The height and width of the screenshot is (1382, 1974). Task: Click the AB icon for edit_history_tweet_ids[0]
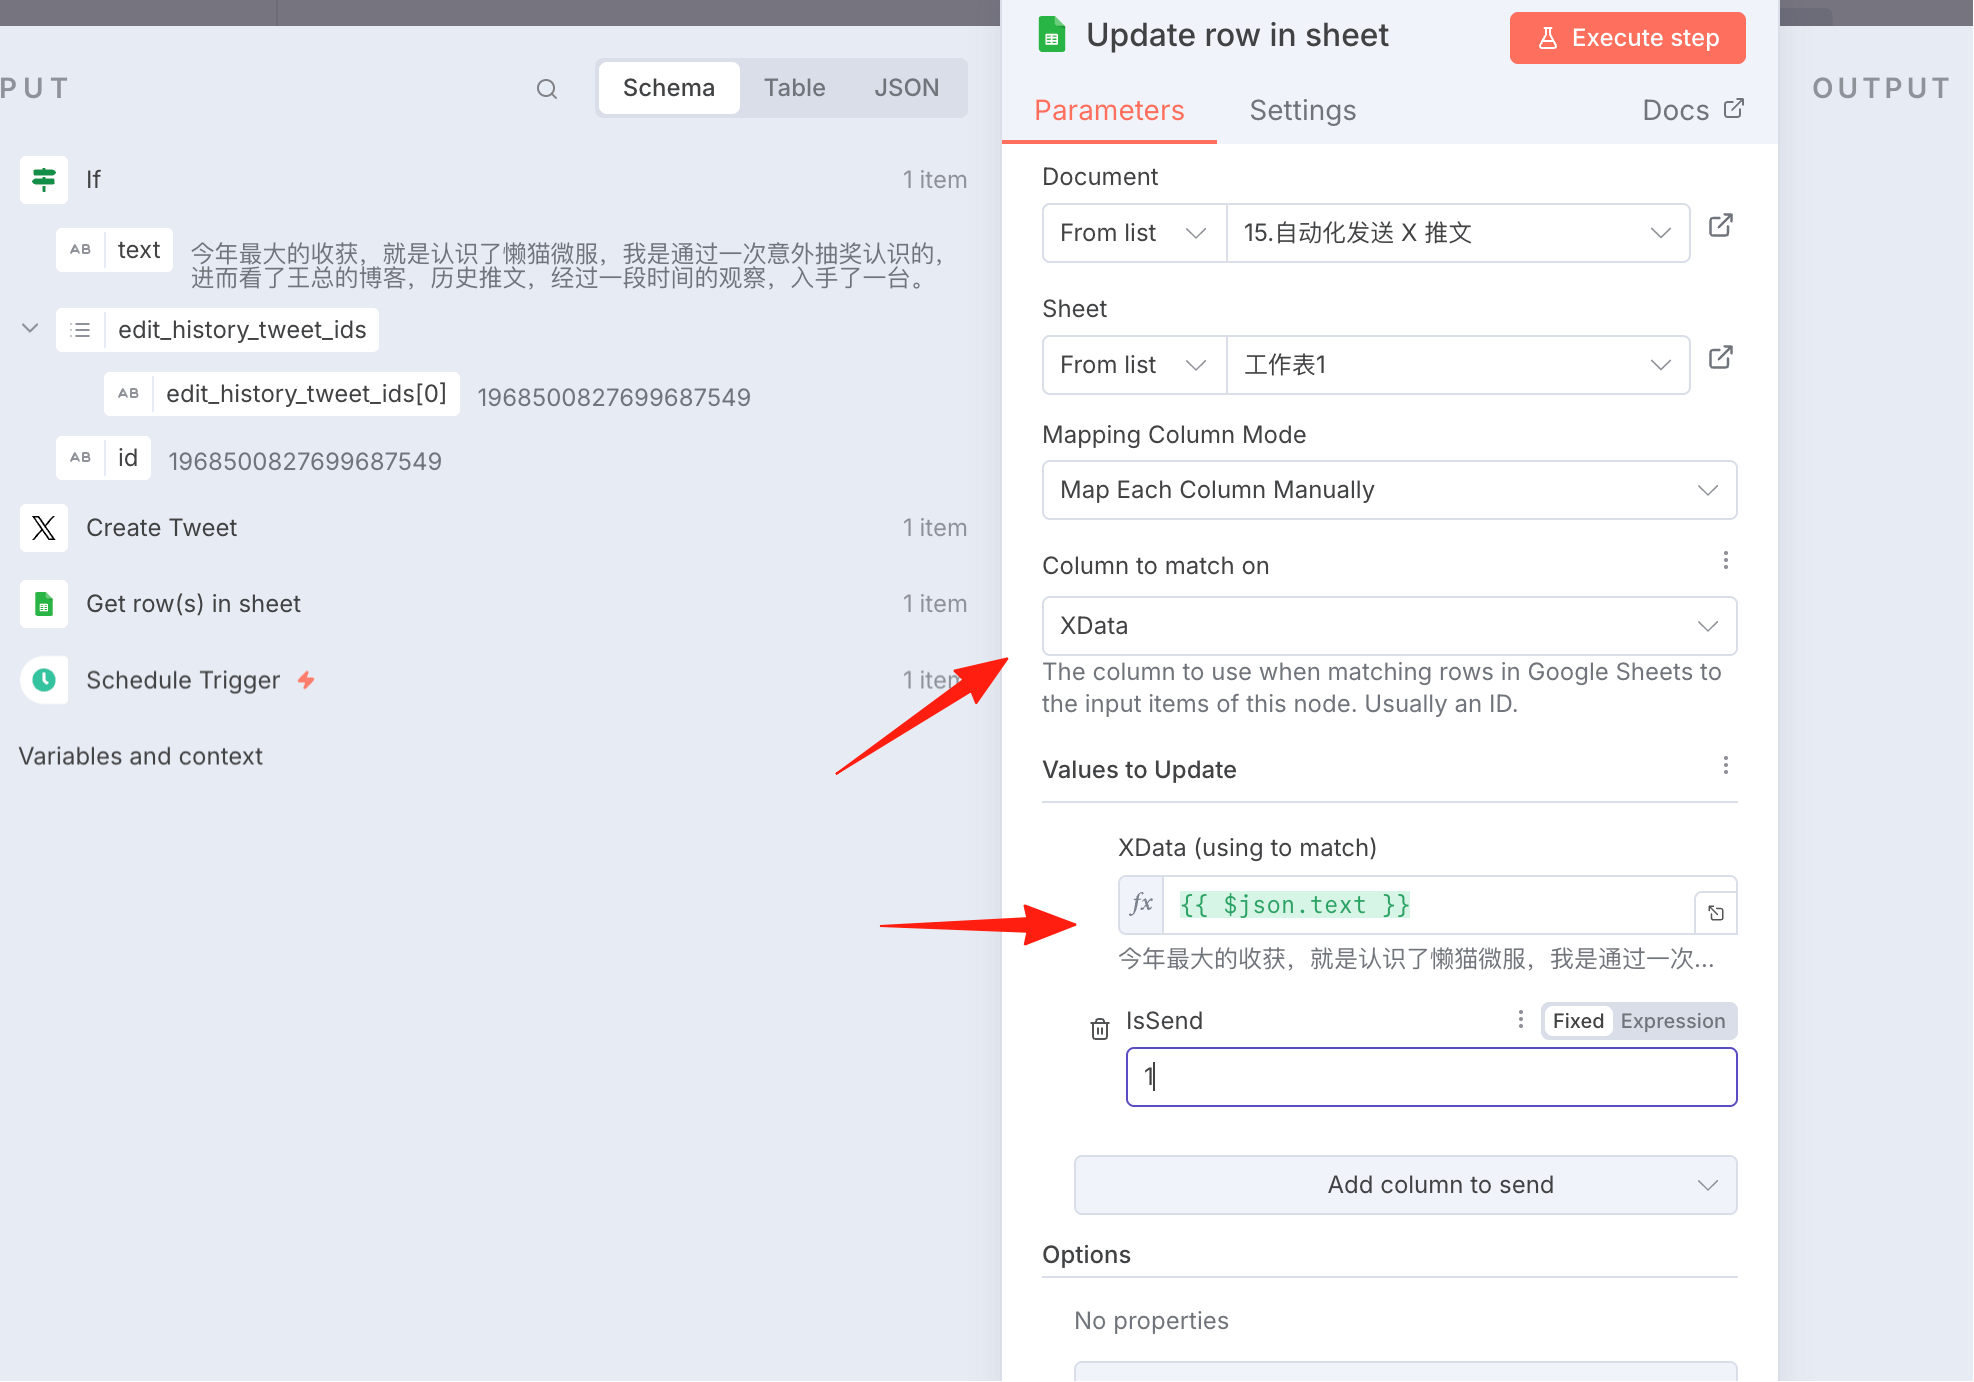point(129,394)
